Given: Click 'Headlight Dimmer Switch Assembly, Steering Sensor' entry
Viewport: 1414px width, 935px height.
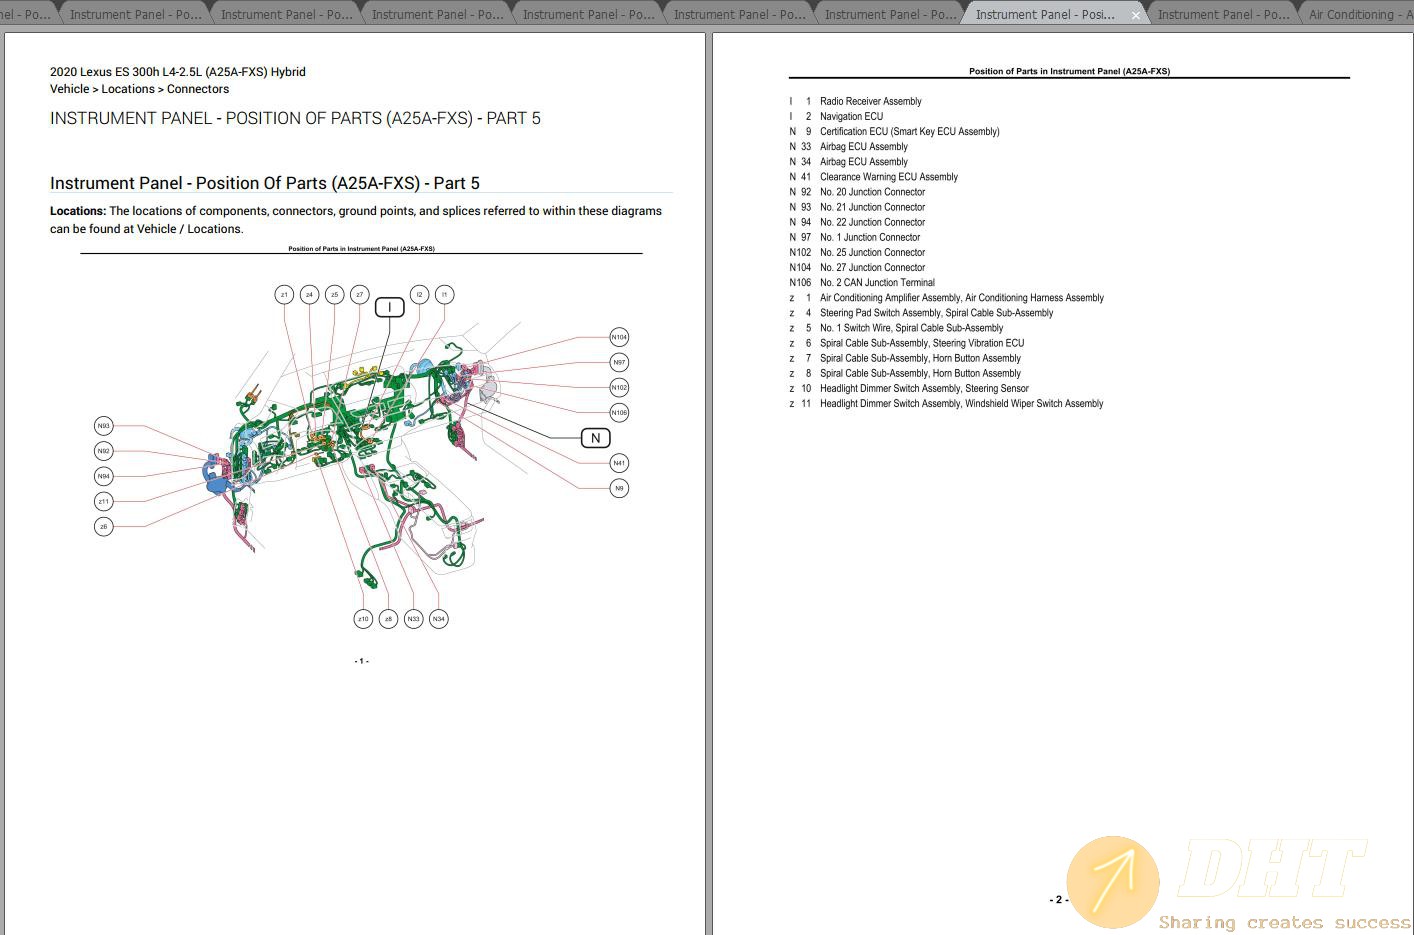Looking at the screenshot, I should (924, 388).
